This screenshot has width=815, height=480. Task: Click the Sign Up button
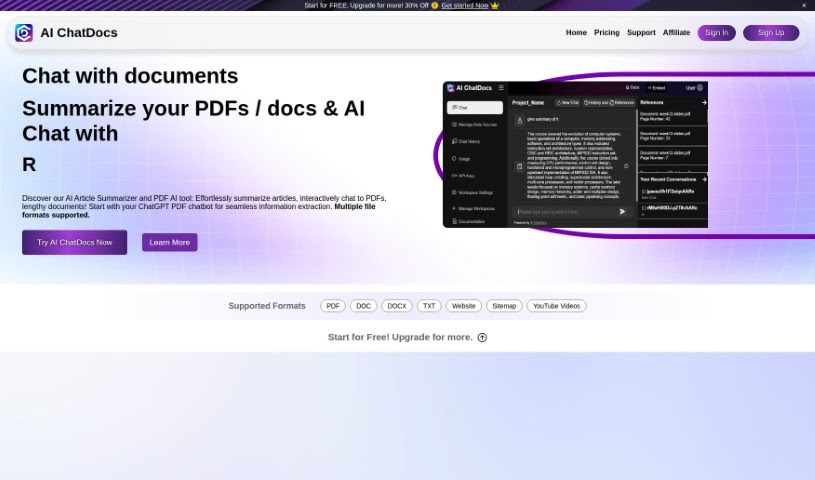tap(771, 33)
